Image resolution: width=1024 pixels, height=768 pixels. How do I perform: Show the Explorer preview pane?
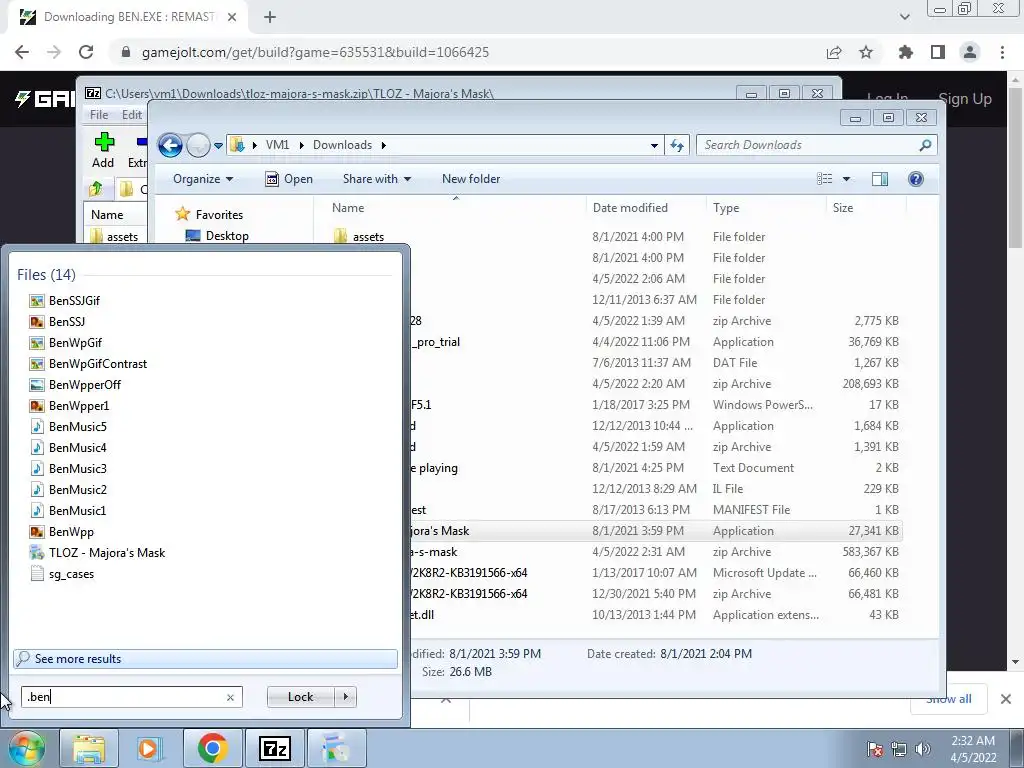tap(880, 179)
